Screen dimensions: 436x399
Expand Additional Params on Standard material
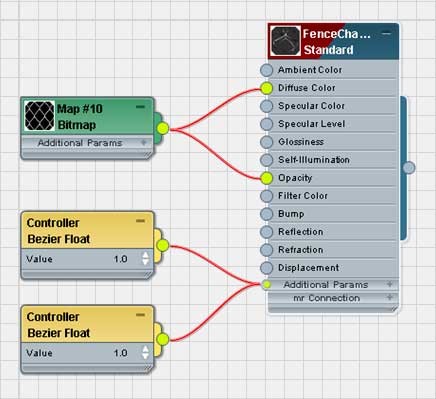pos(389,284)
